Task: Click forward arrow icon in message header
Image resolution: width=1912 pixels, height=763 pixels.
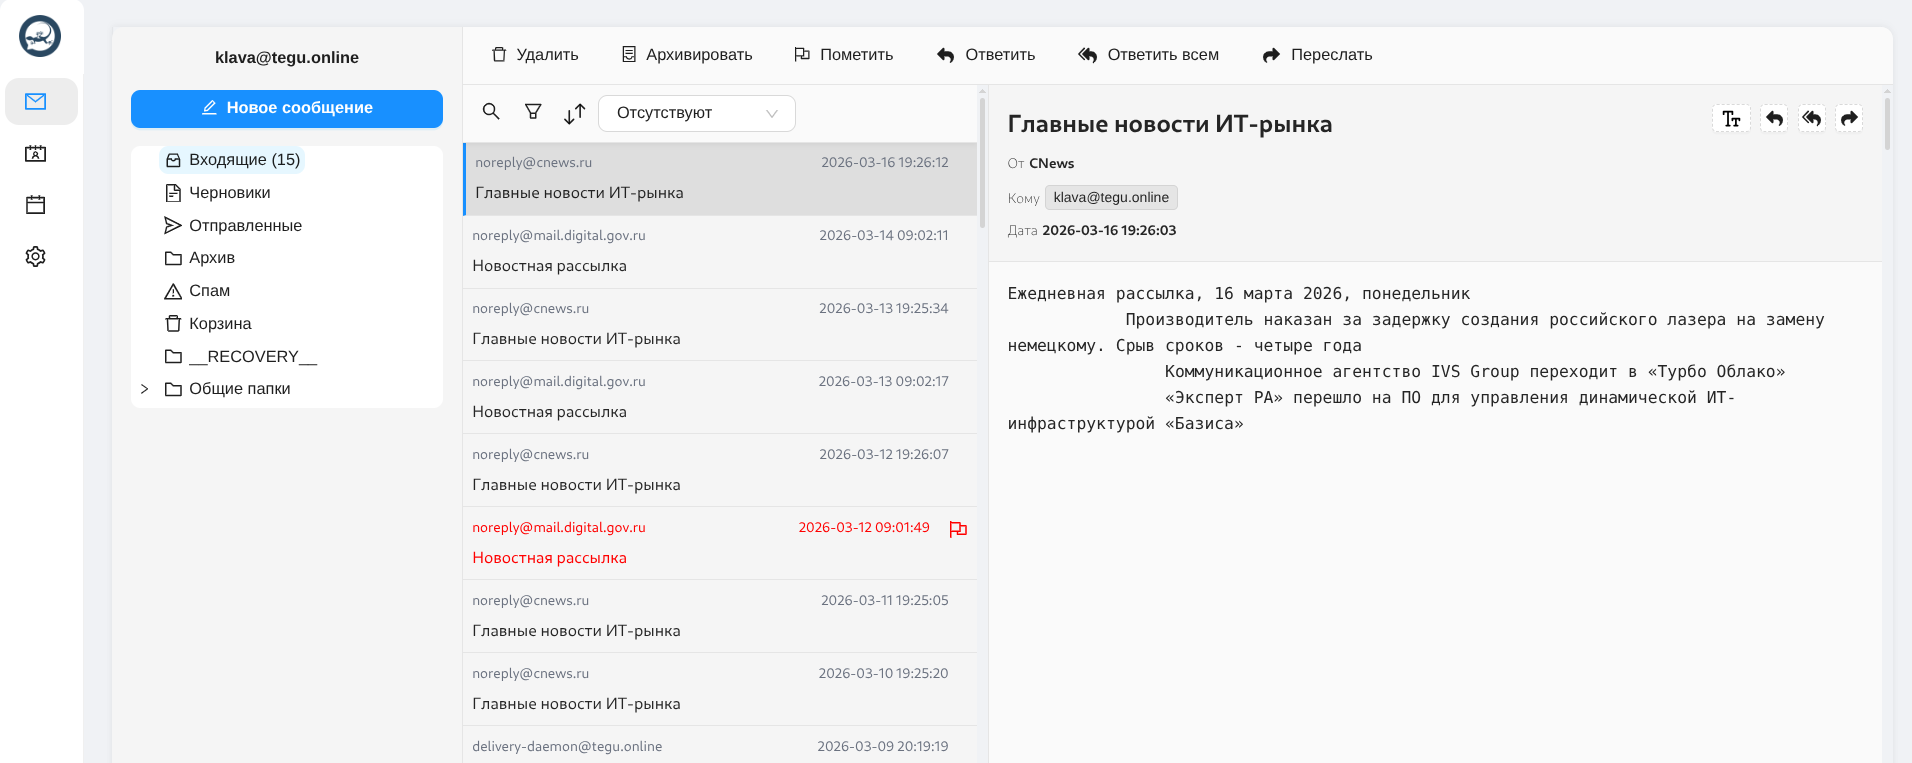Action: click(1849, 119)
